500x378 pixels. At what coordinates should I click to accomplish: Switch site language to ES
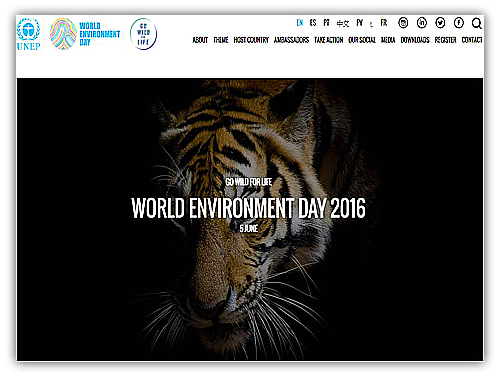pyautogui.click(x=313, y=23)
